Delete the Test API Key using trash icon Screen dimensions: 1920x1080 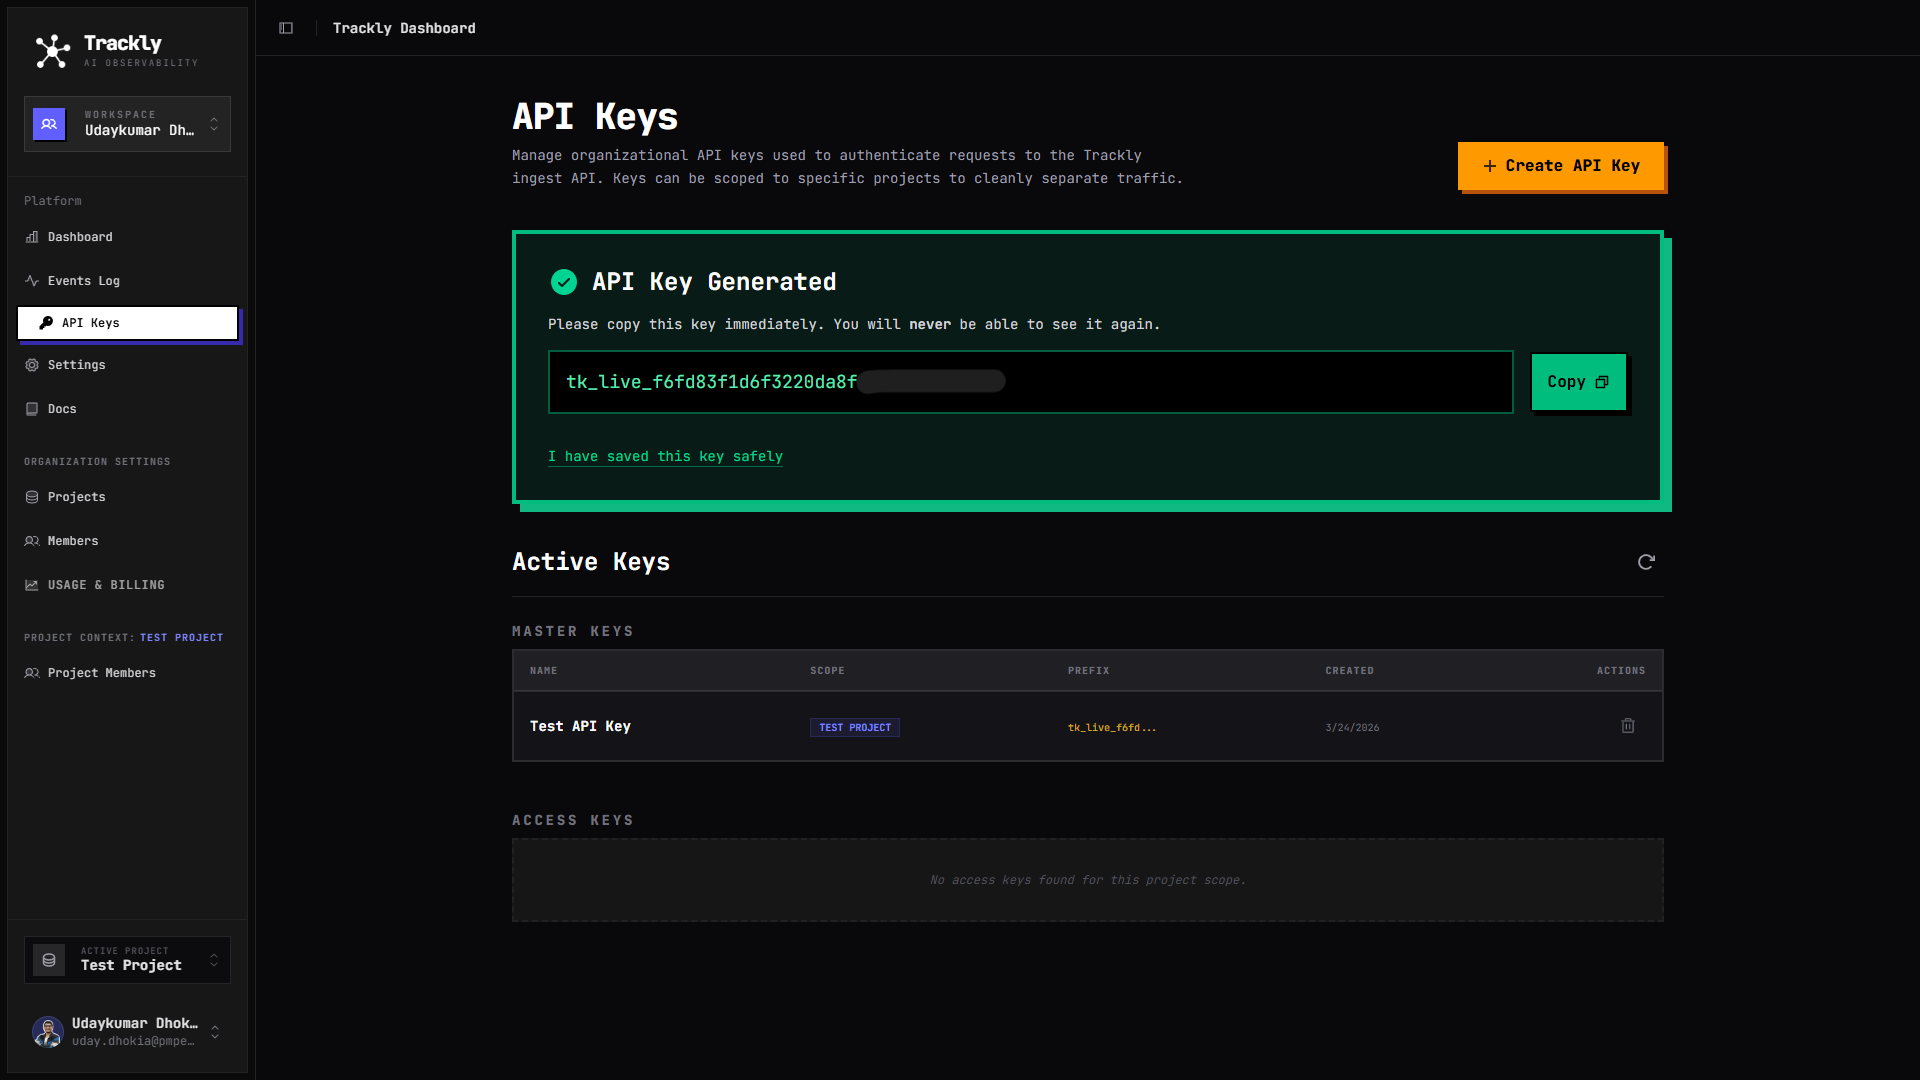(x=1627, y=726)
